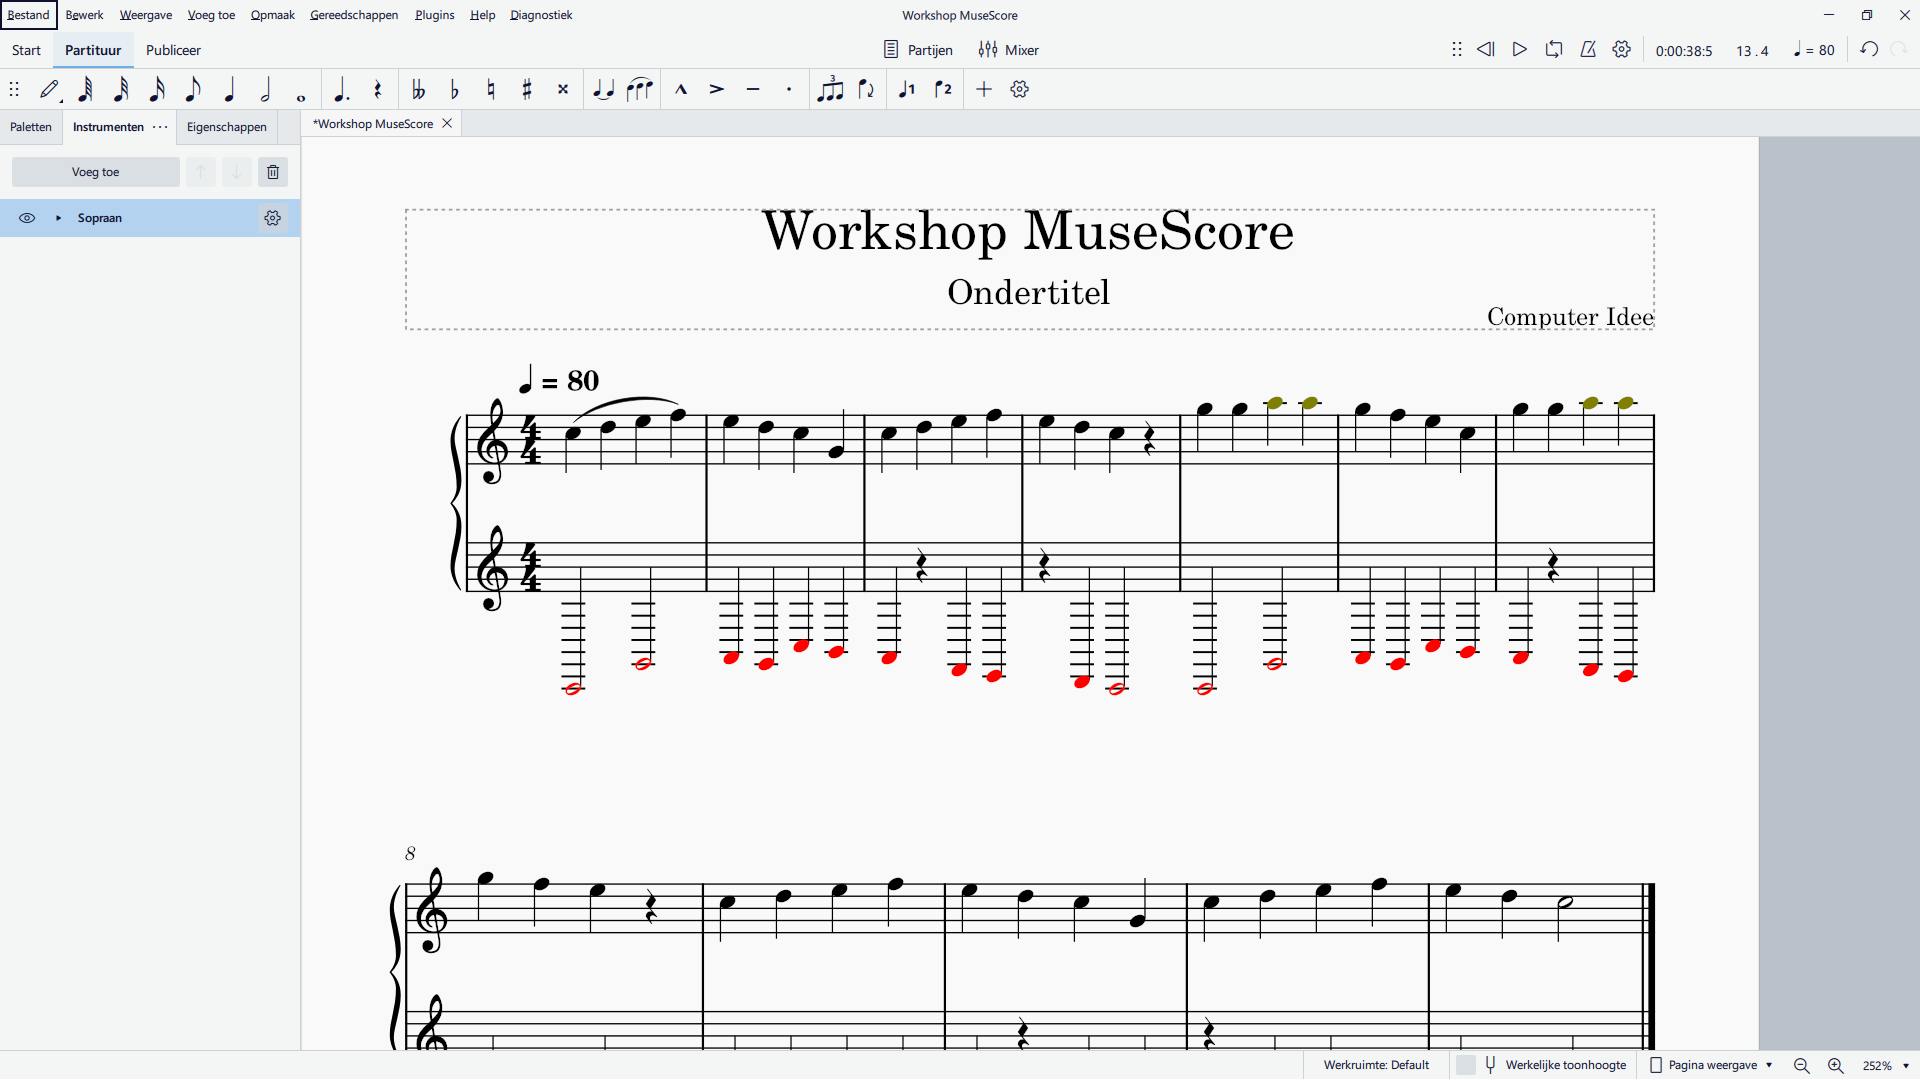
Task: Click the Ondertitel text on the score
Action: (x=1028, y=293)
